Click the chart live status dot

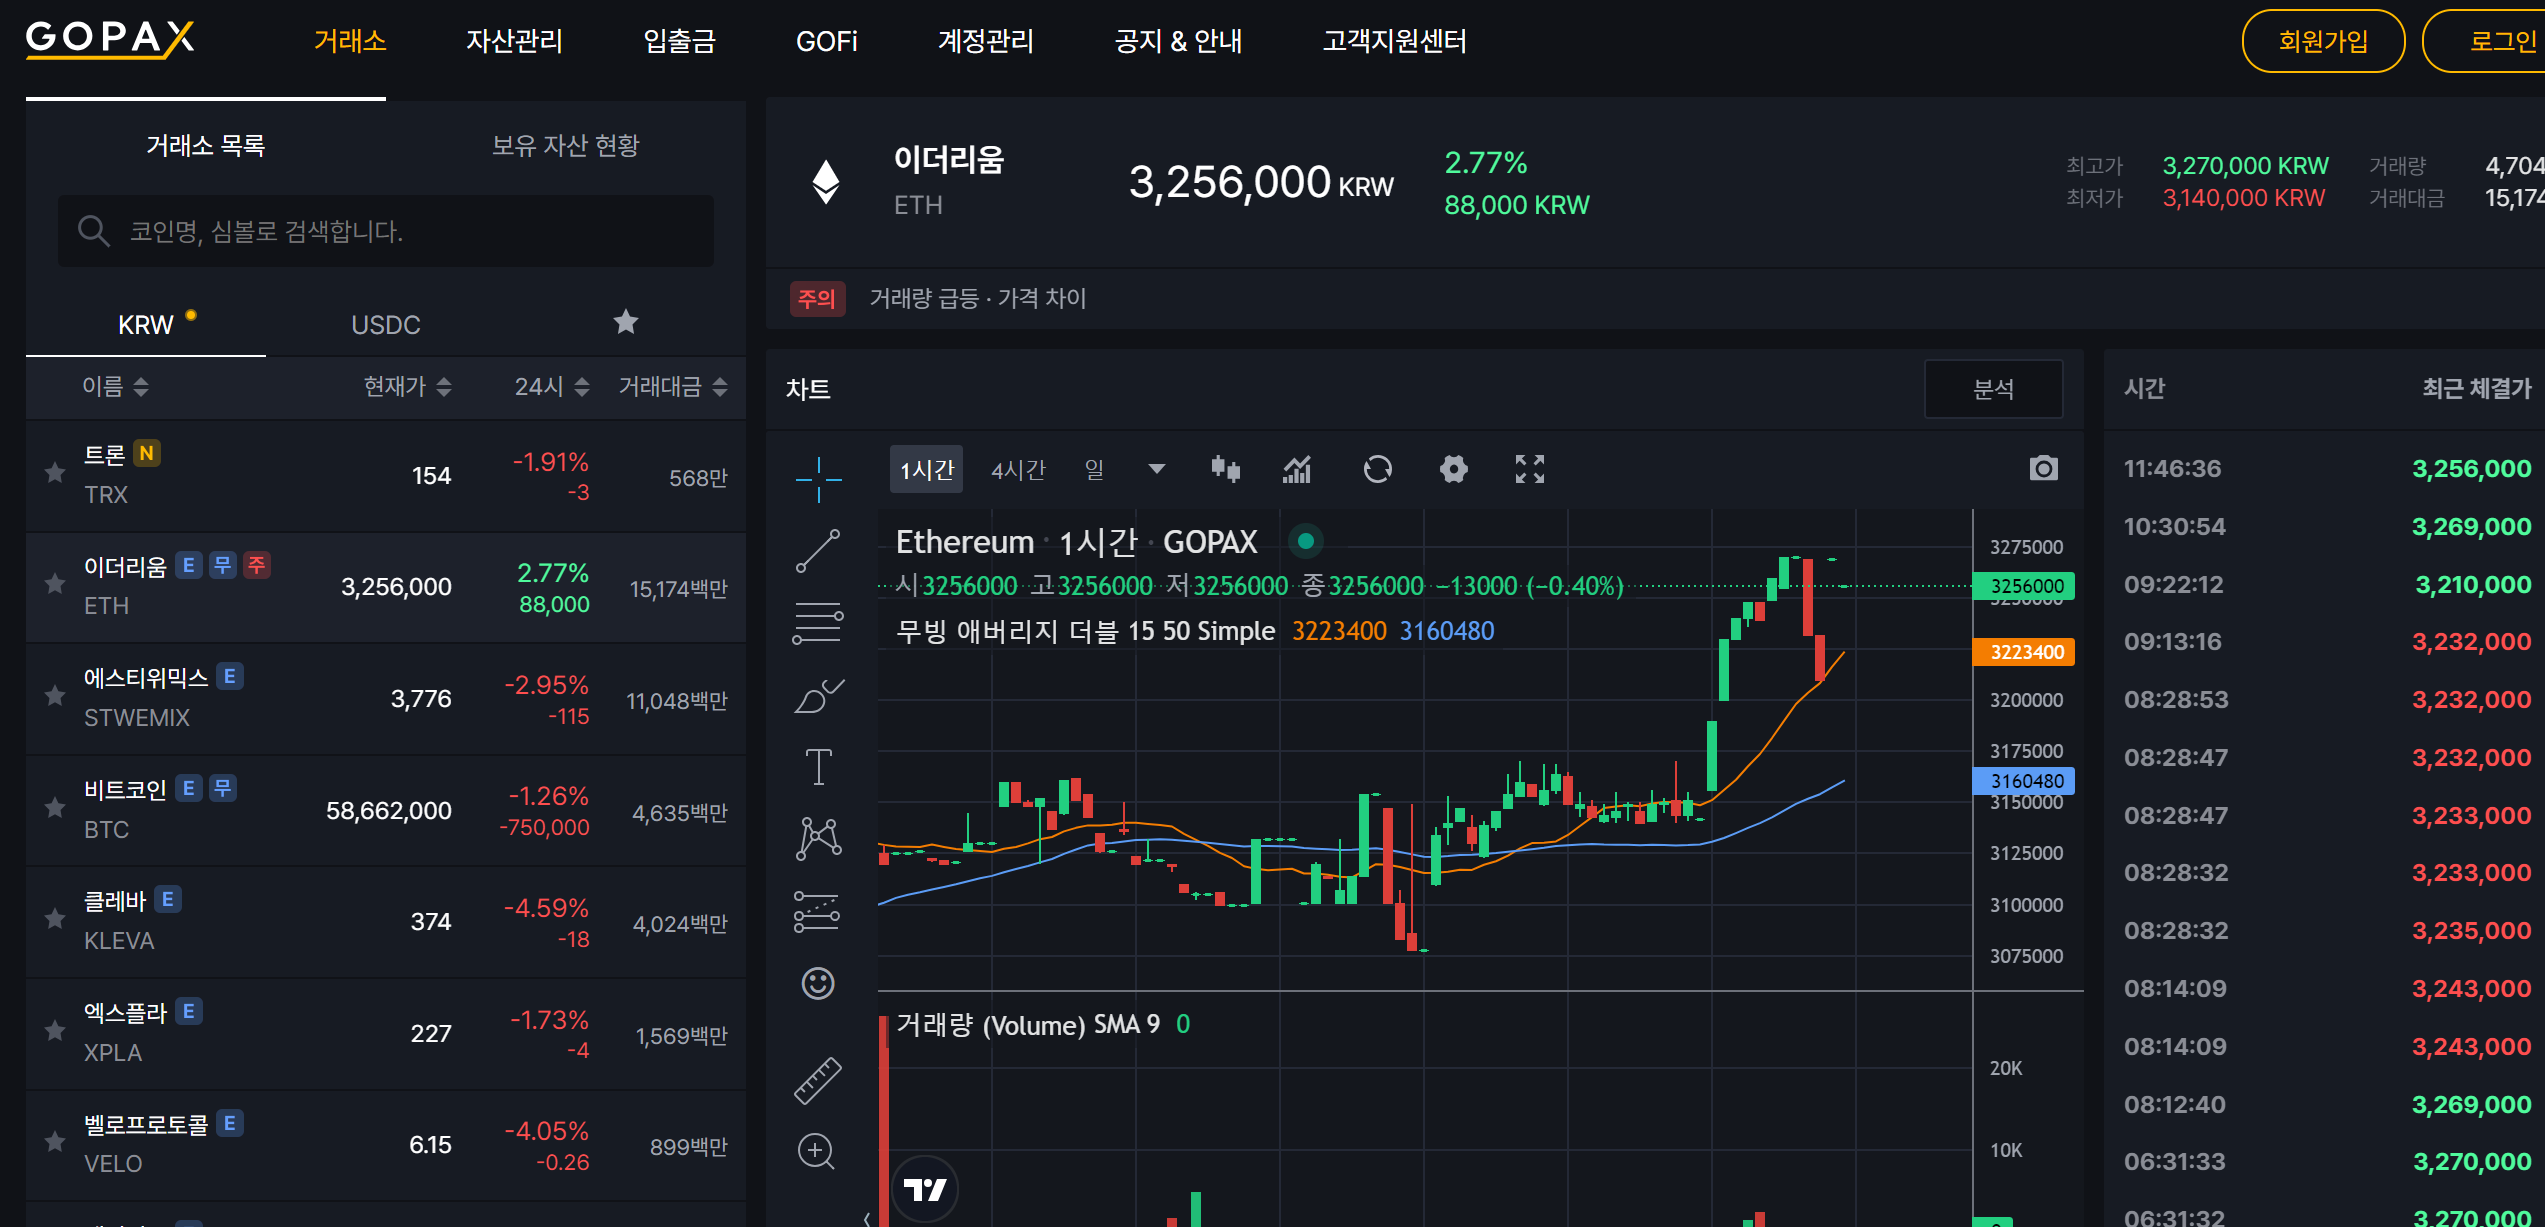coord(1306,541)
